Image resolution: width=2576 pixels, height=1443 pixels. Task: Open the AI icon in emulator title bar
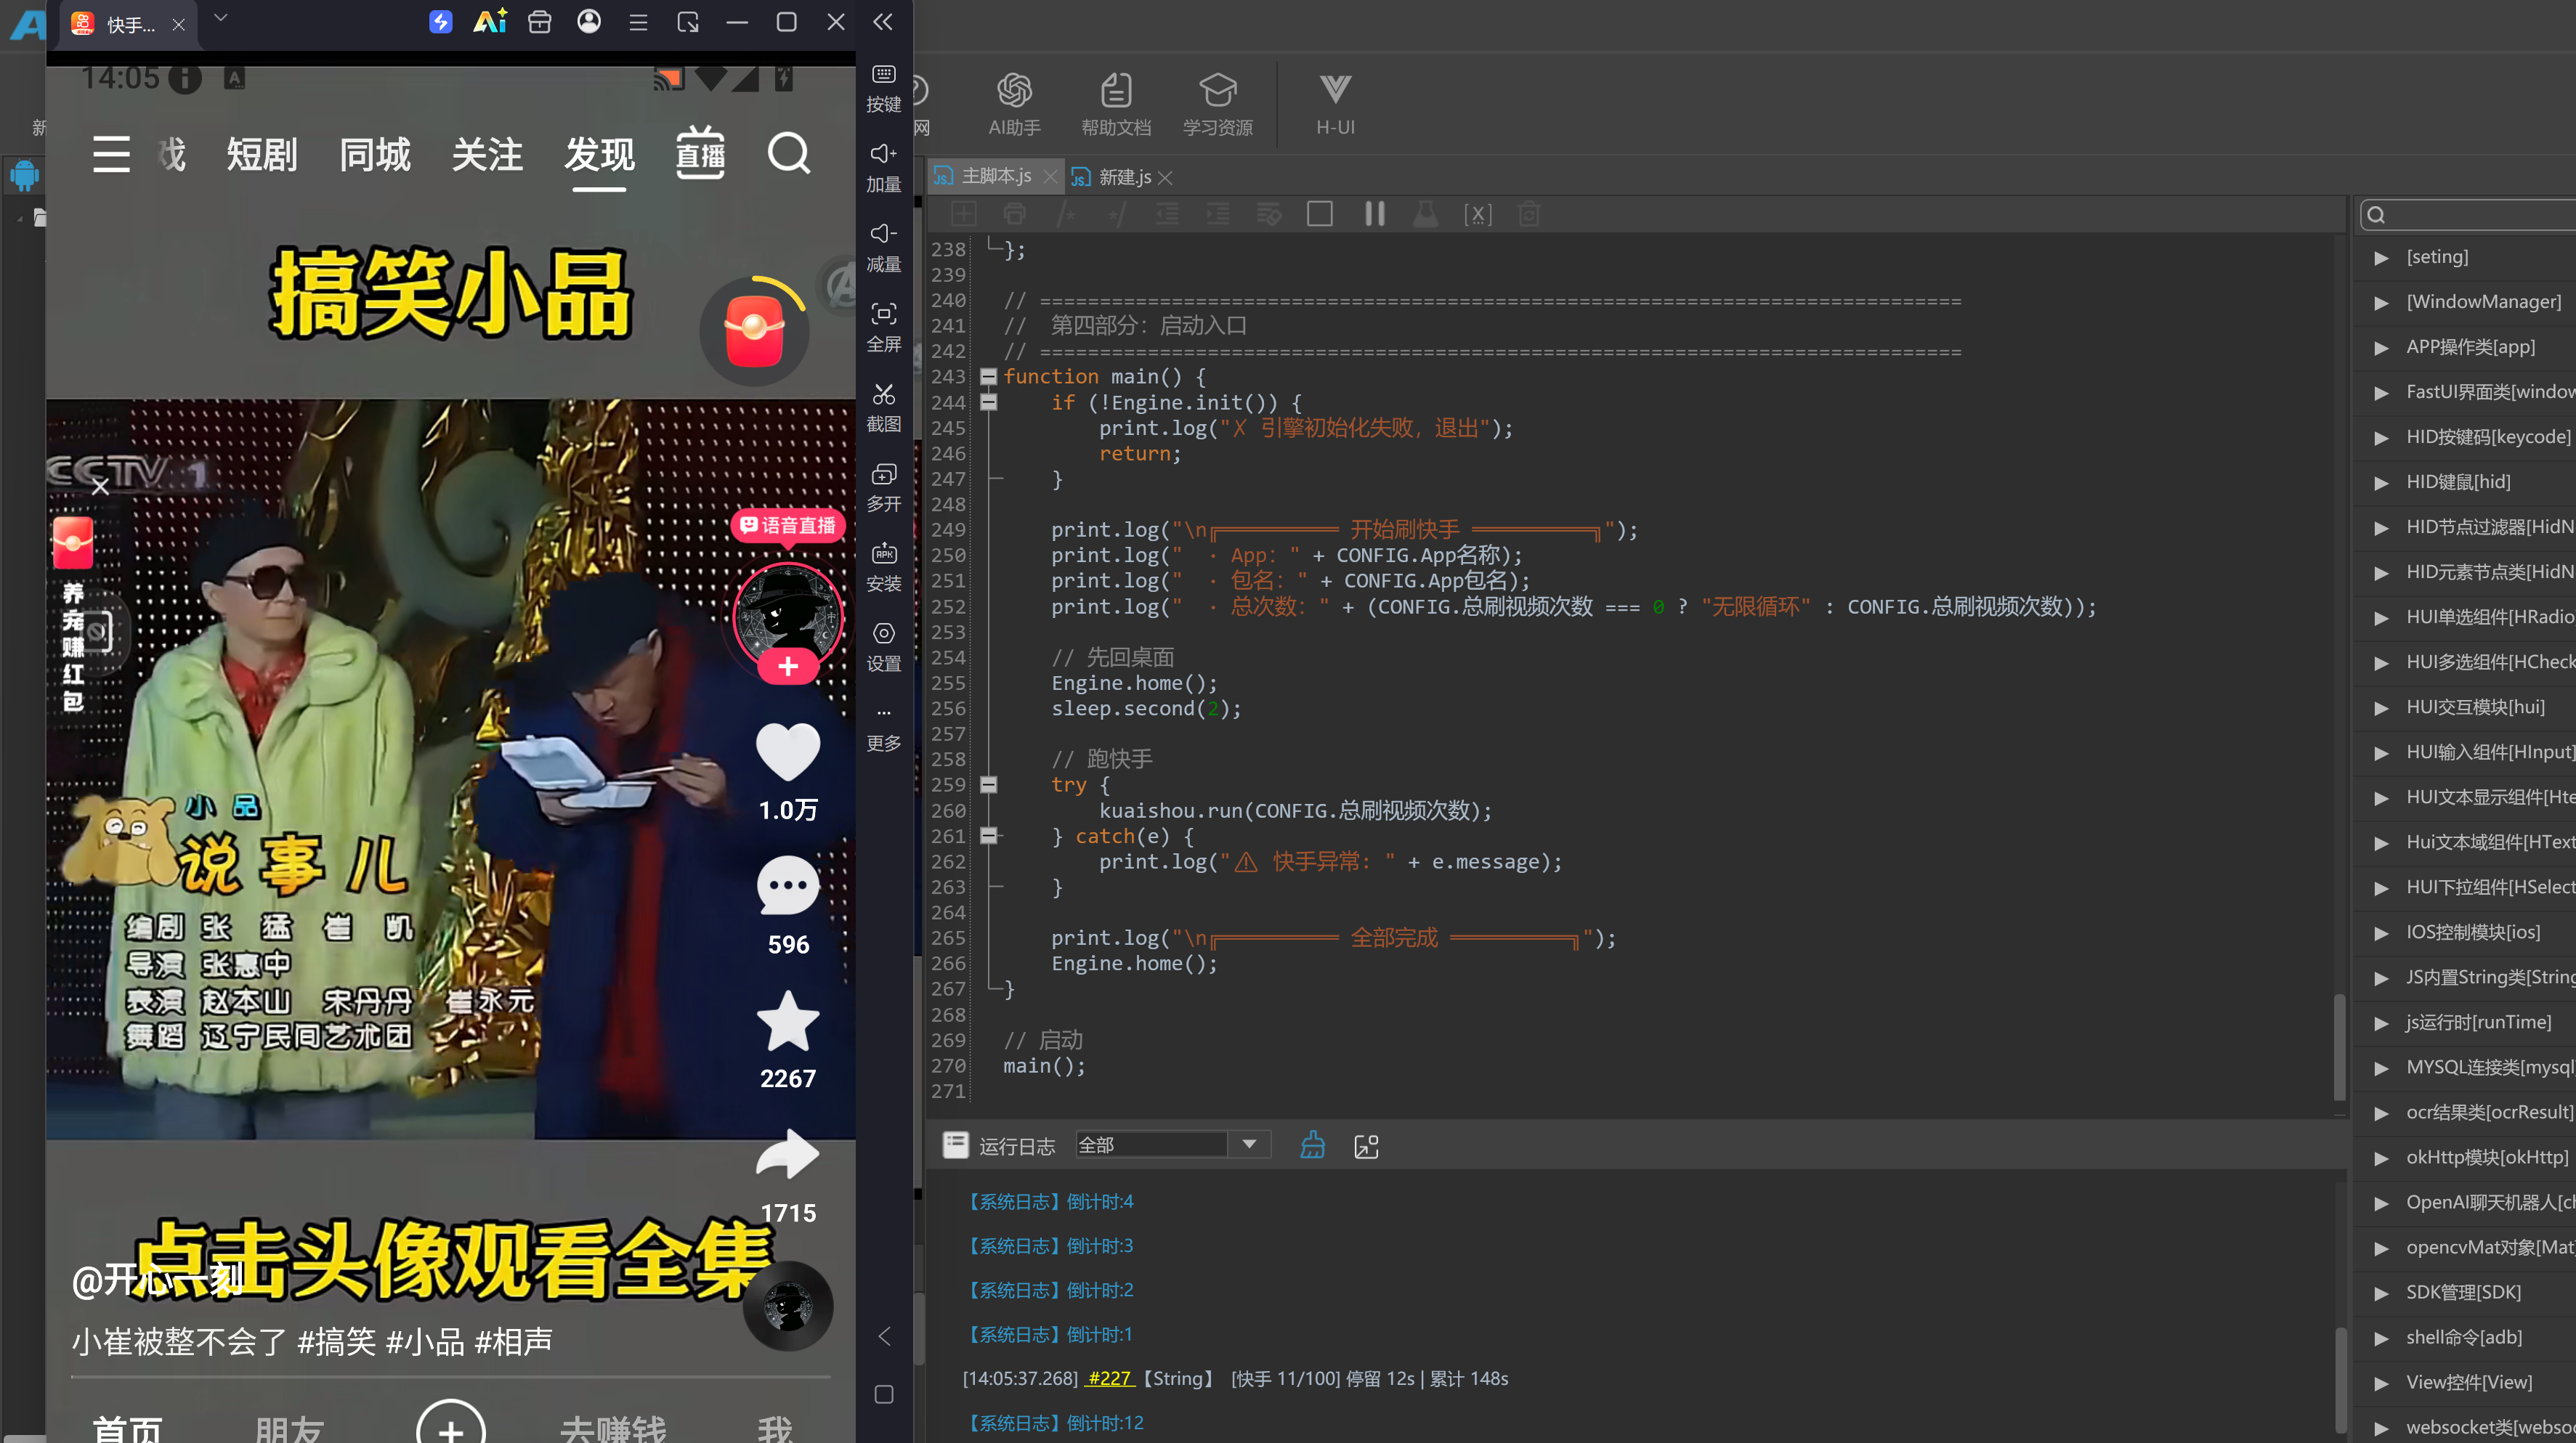[490, 22]
